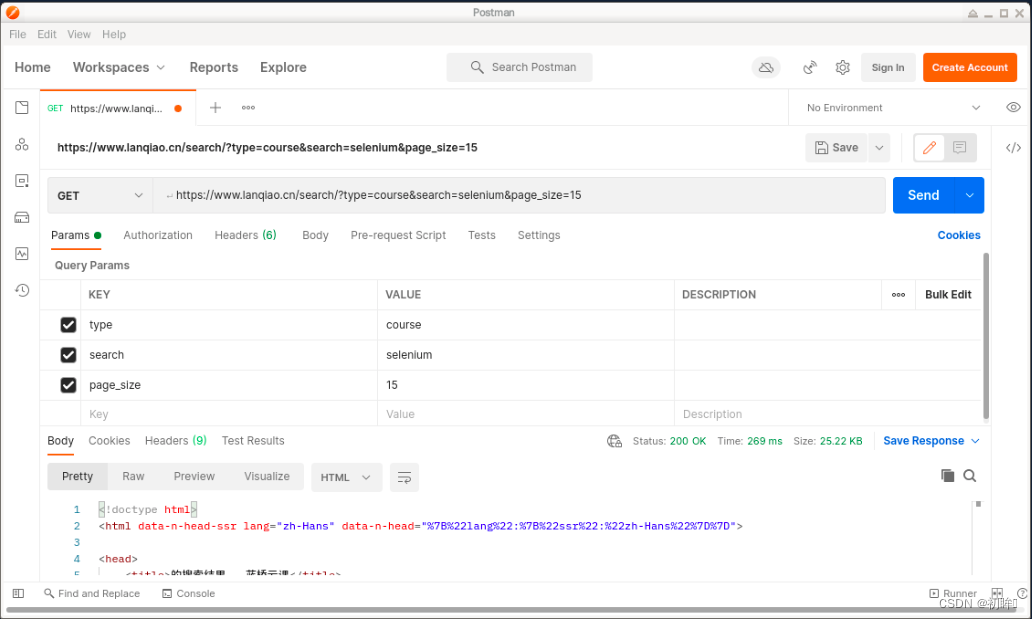The image size is (1032, 619).
Task: Open the Tests tab
Action: [482, 235]
